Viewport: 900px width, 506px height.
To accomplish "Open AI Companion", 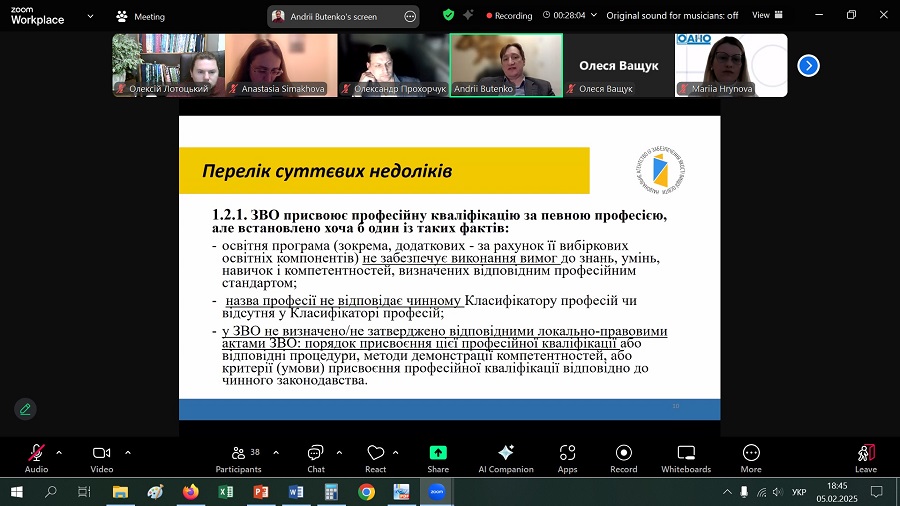I will [x=505, y=454].
